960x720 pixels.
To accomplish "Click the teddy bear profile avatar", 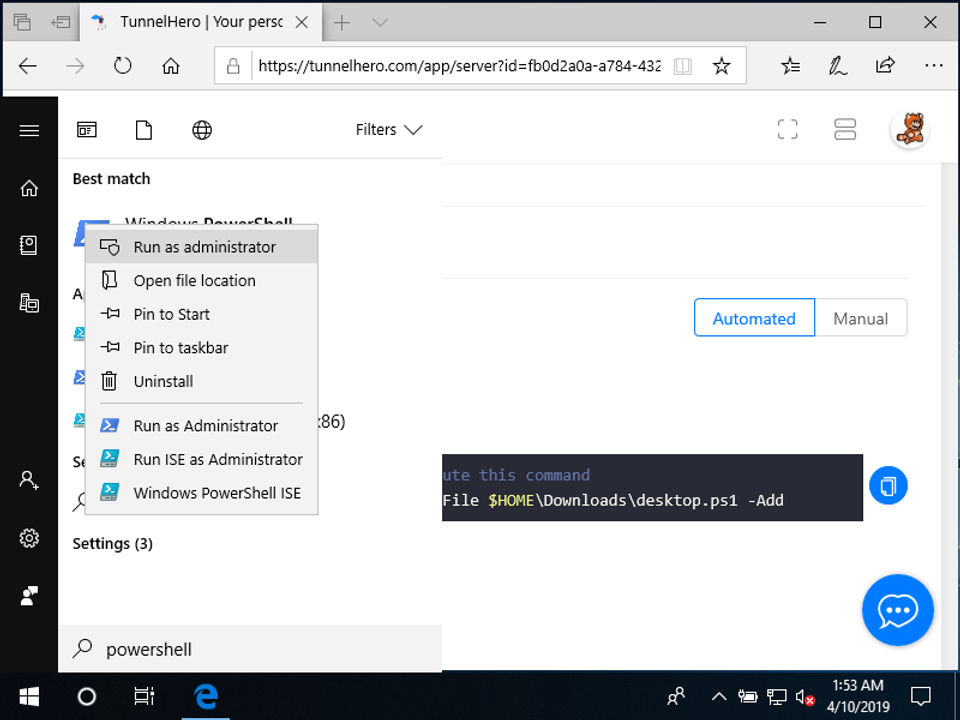I will click(x=909, y=129).
